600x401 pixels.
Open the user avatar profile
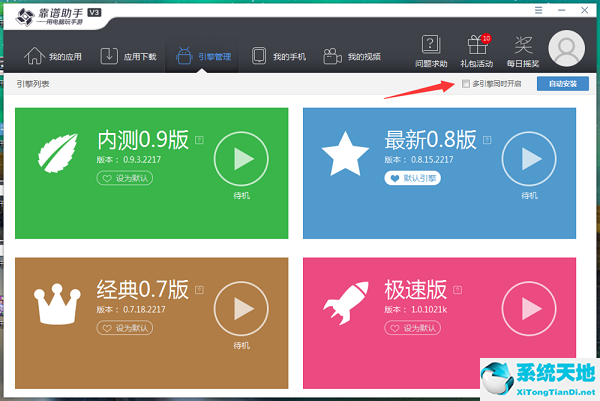[566, 49]
